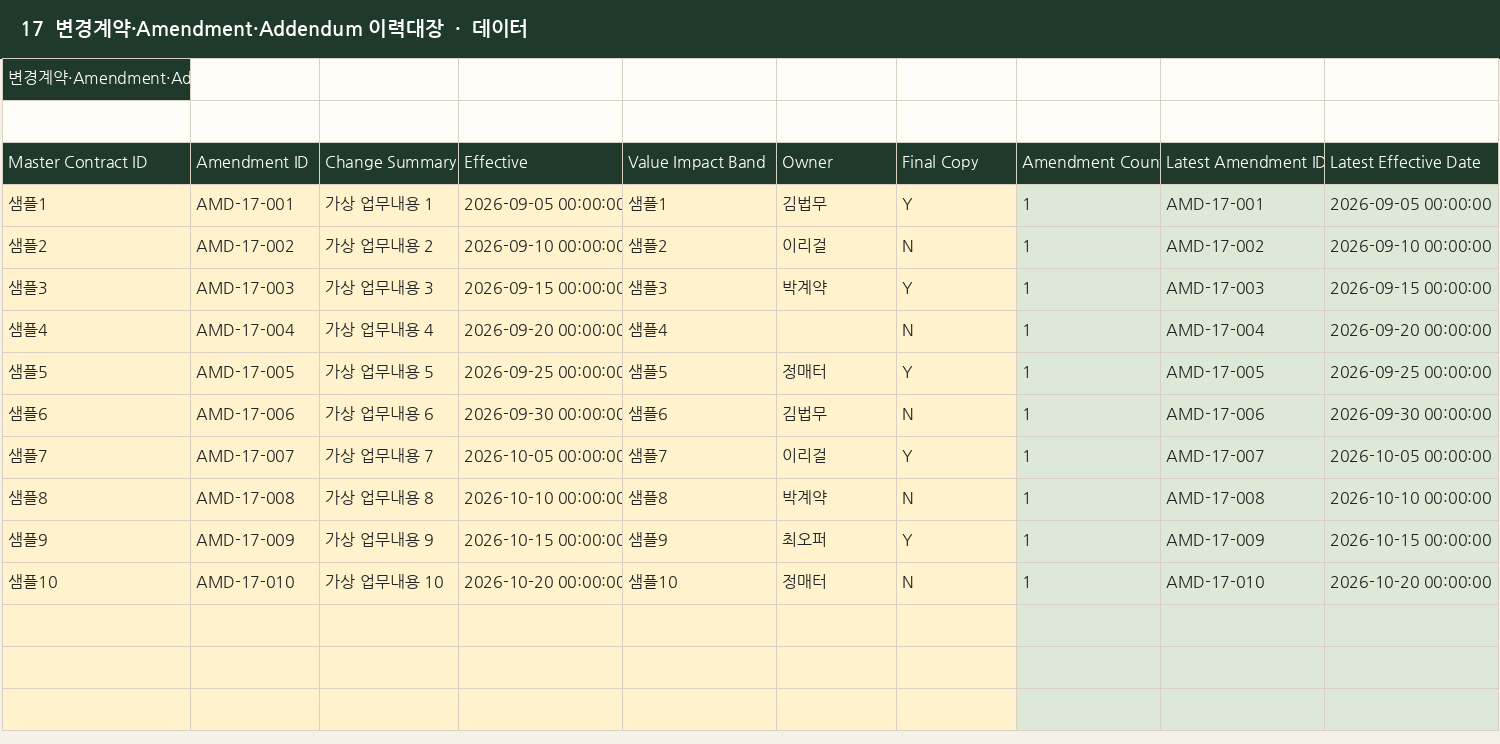This screenshot has height=744, width=1500.
Task: Select the dark title cell above Master Contract ID
Action: [x=96, y=79]
